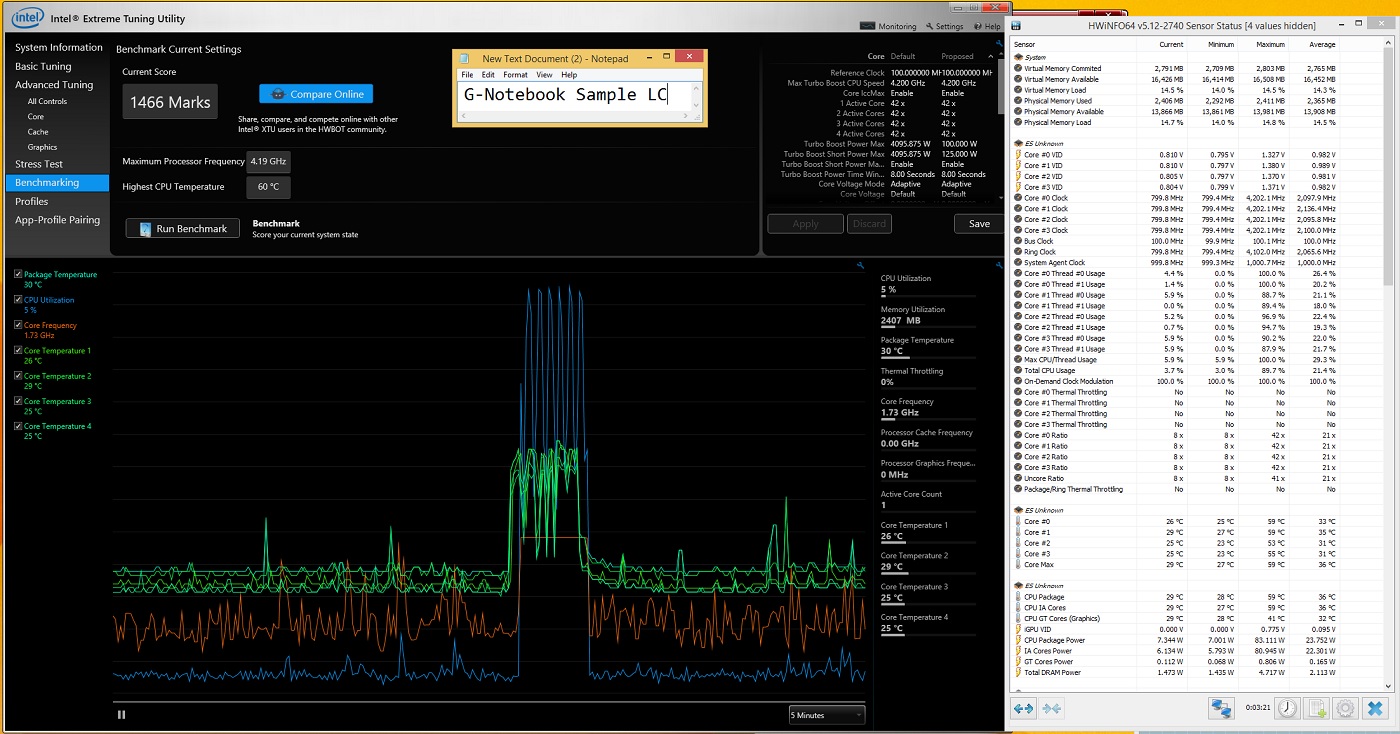Image resolution: width=1400 pixels, height=734 pixels.
Task: Click icon beside Total CPU Usage row
Action: click(x=1018, y=370)
